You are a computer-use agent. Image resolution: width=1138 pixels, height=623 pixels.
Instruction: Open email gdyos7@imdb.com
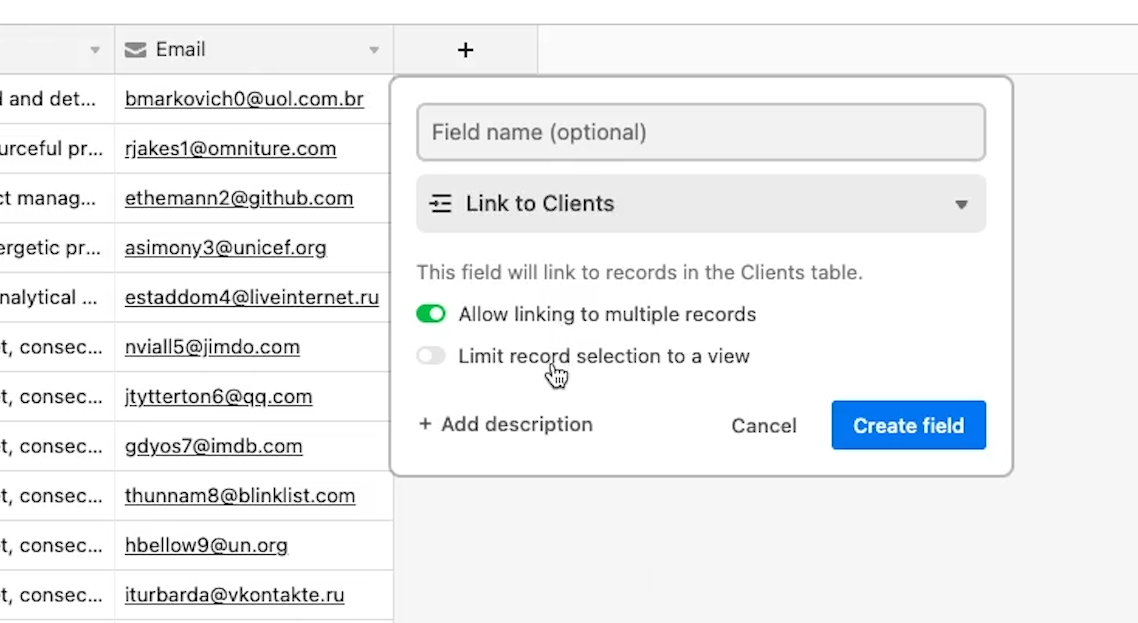point(213,446)
